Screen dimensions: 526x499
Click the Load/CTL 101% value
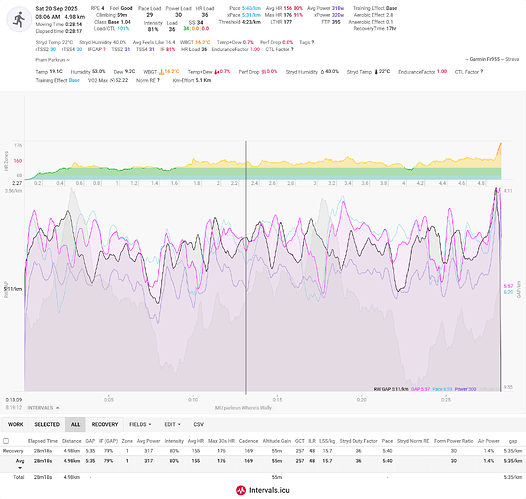pyautogui.click(x=123, y=29)
